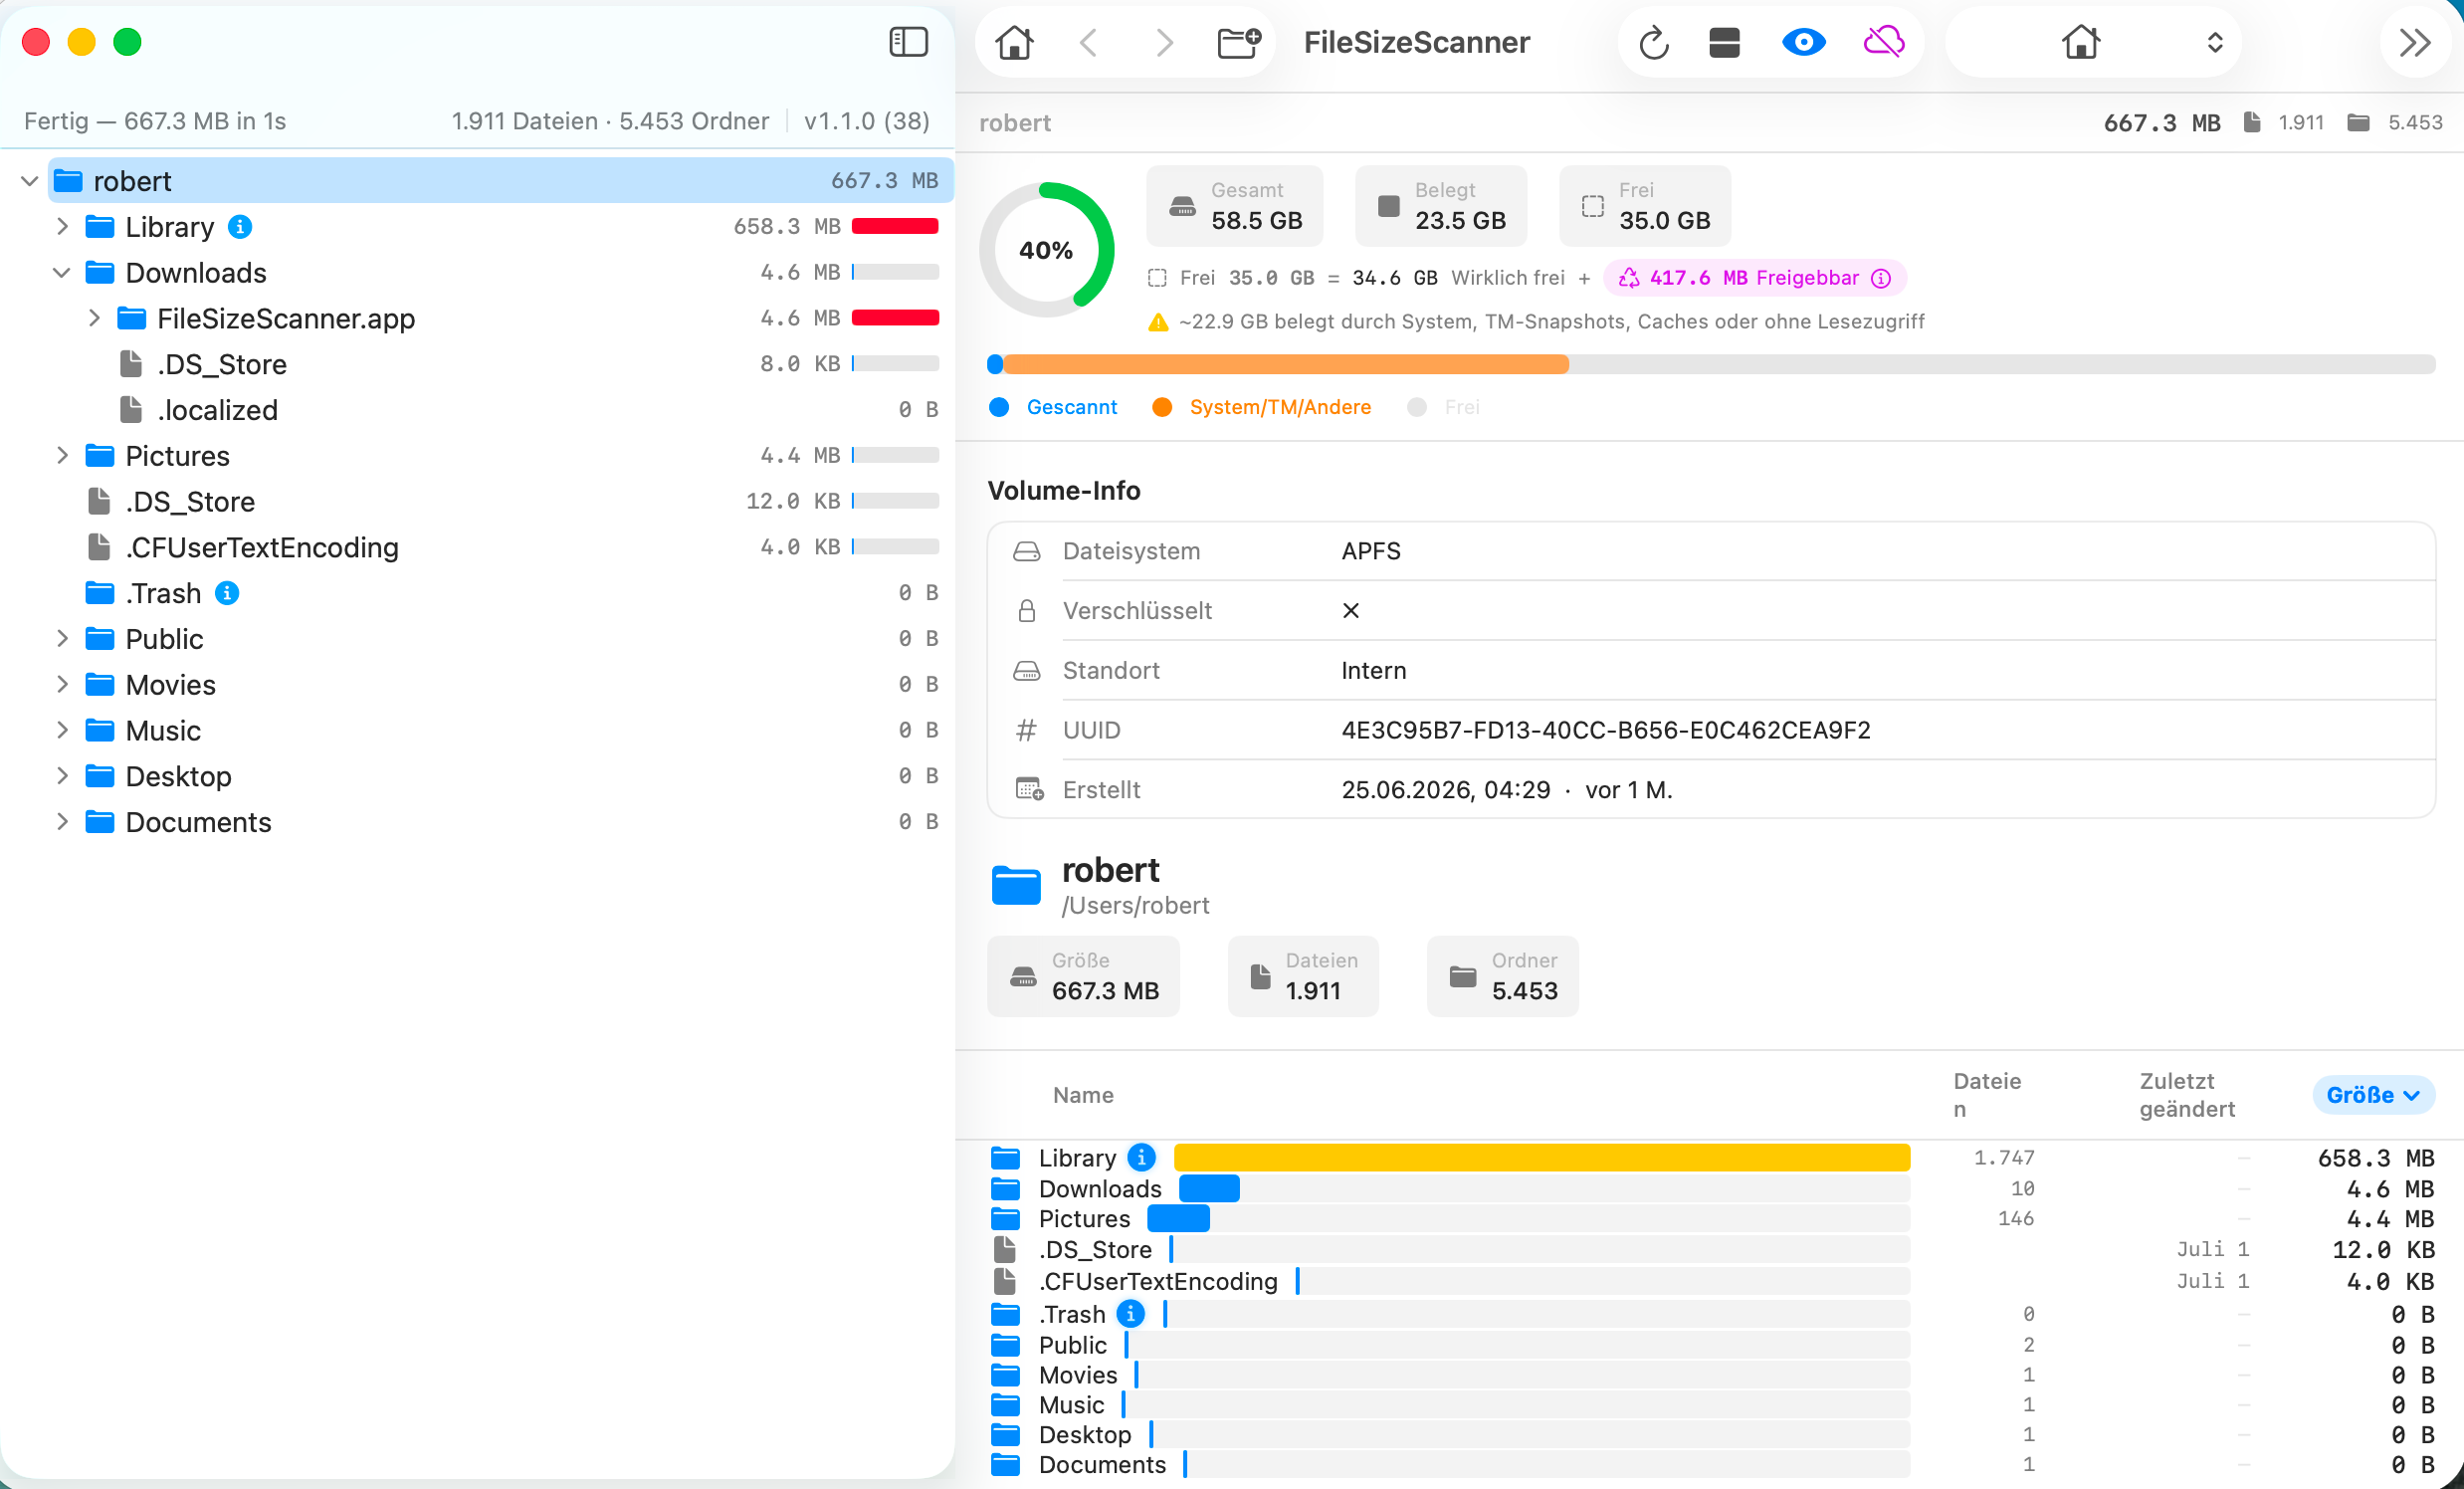Expand the Public folder in tree
This screenshot has width=2464, height=1489.
62,639
